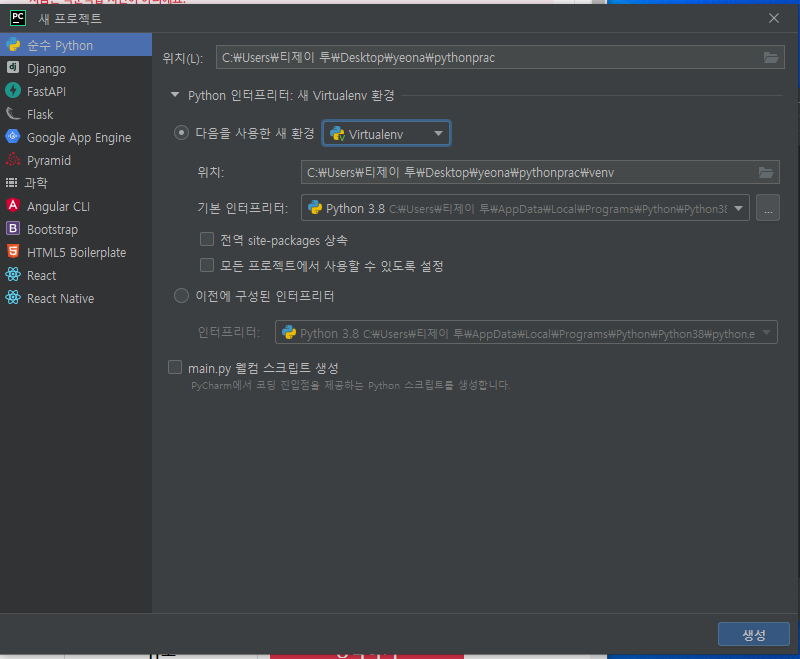This screenshot has height=659, width=800.
Task: Click the virtualenv 위치 path field
Action: click(540, 172)
